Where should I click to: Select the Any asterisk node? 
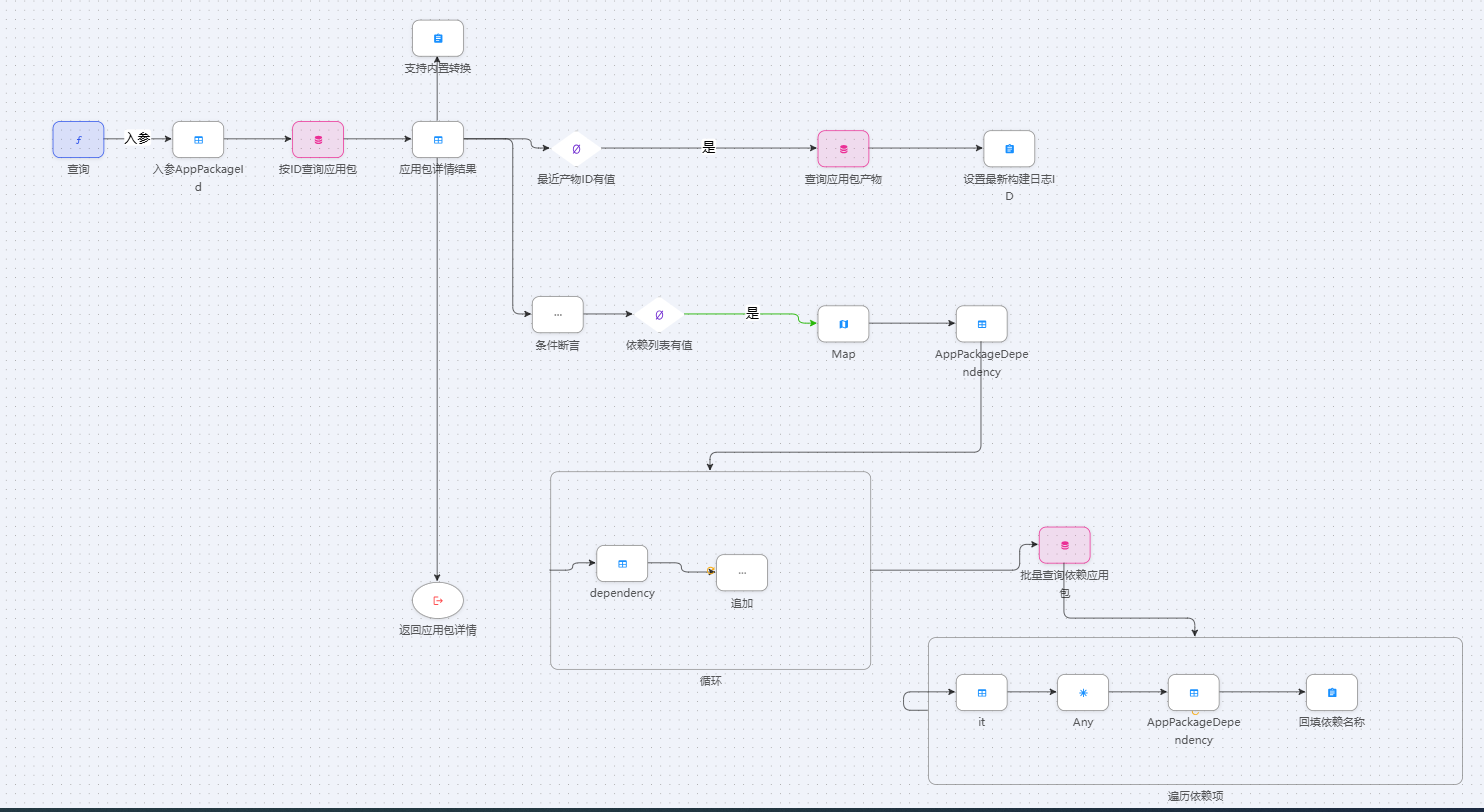[x=1083, y=692]
